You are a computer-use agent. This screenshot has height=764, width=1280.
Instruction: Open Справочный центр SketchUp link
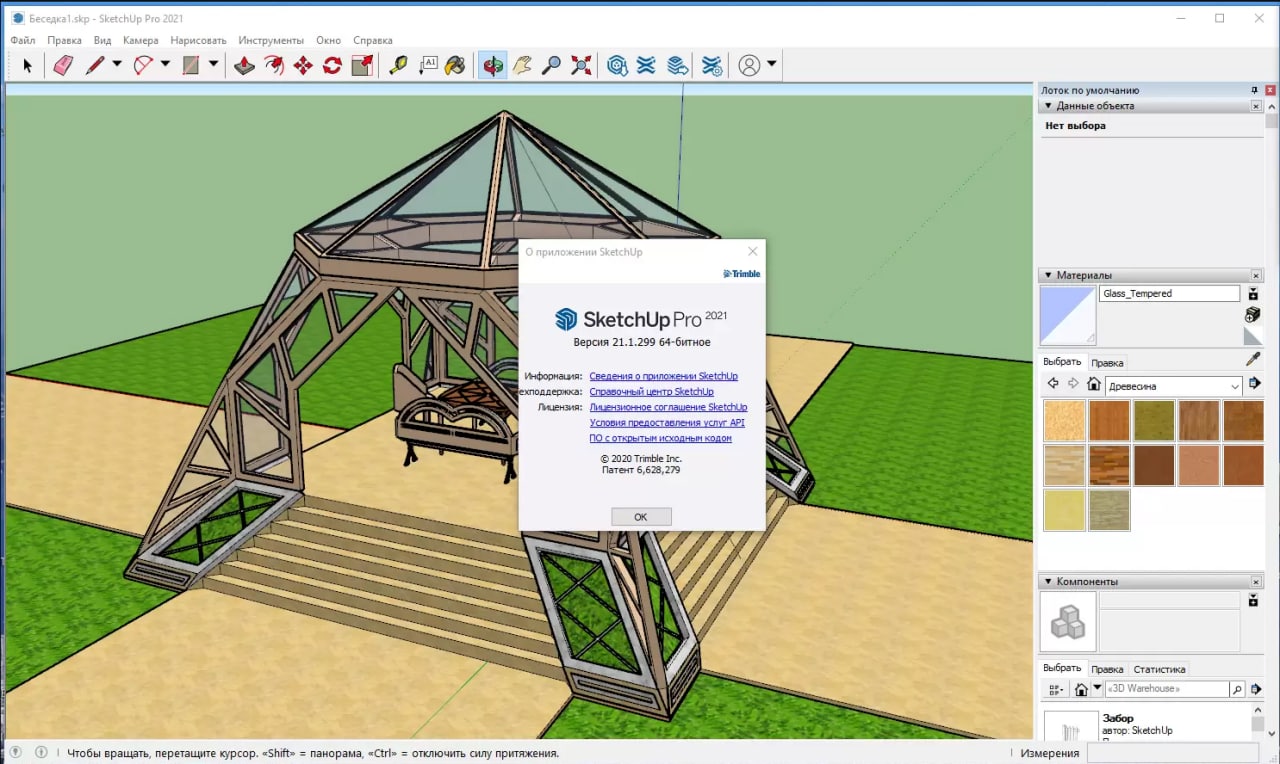pos(652,392)
